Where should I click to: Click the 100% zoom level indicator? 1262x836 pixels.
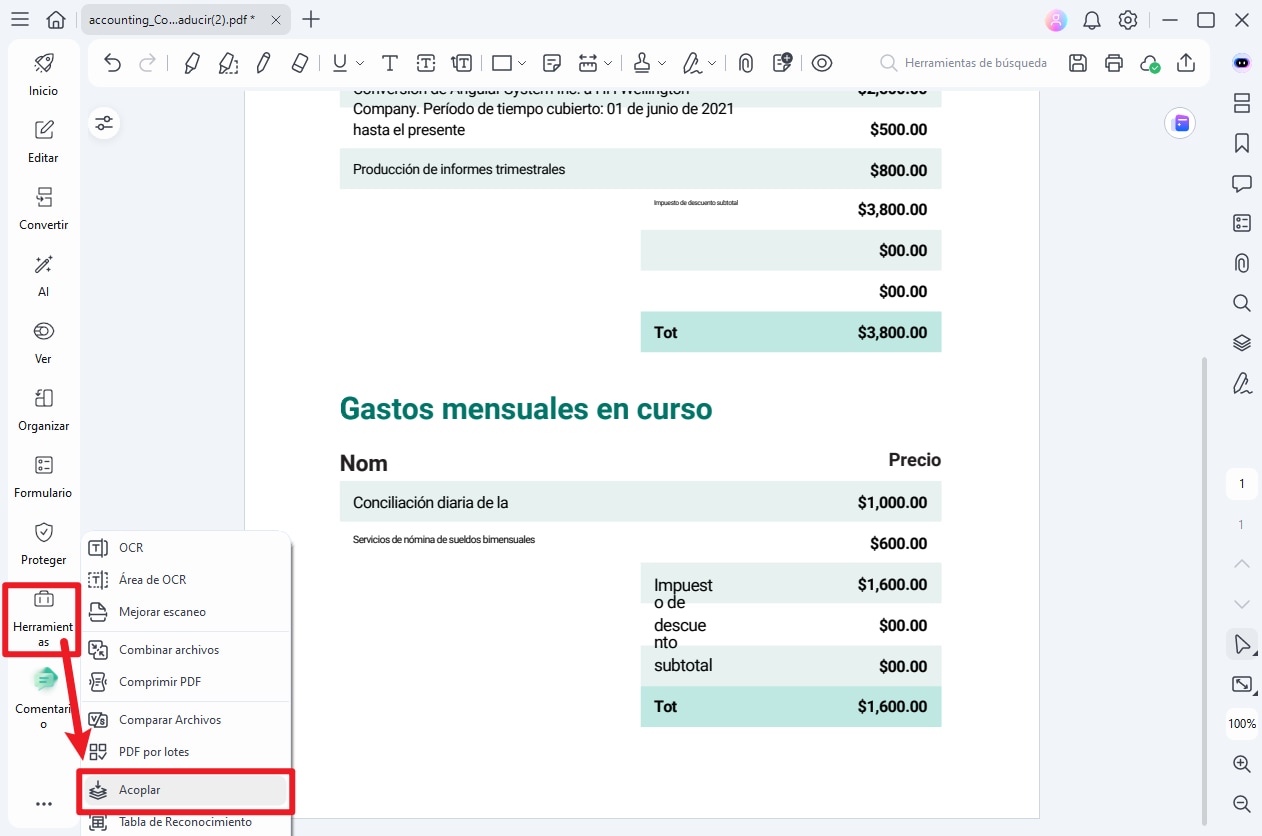pos(1241,723)
